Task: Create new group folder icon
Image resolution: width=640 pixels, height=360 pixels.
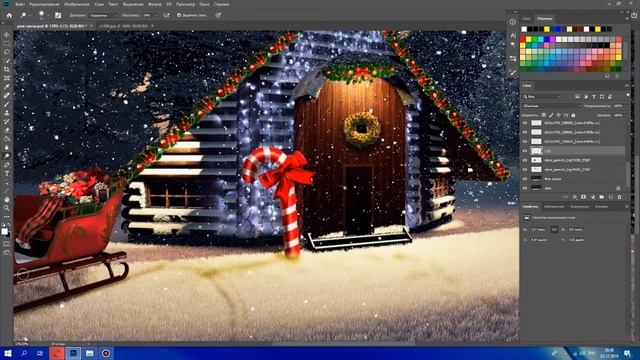Action: pos(602,197)
